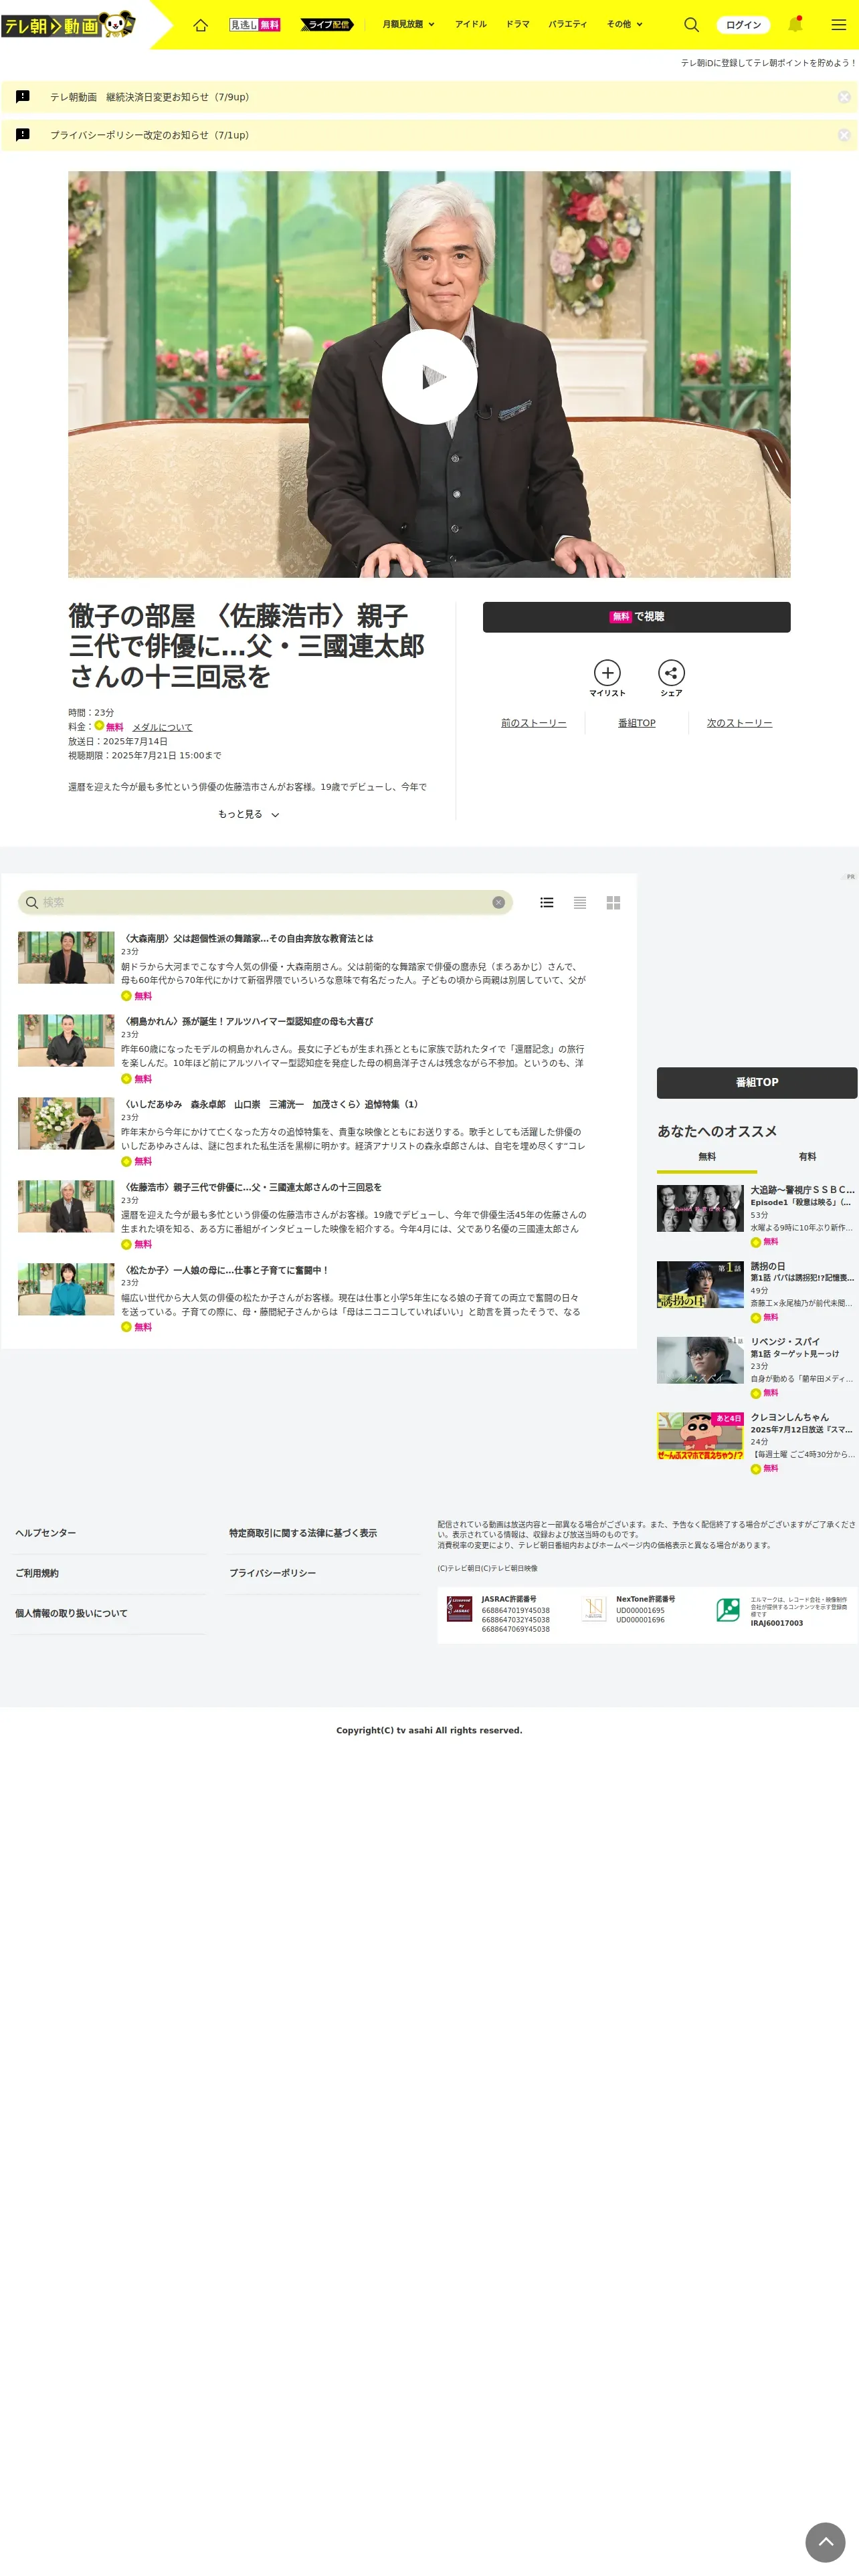Select ドラマ in the navigation
This screenshot has width=859, height=2576.
pyautogui.click(x=517, y=24)
